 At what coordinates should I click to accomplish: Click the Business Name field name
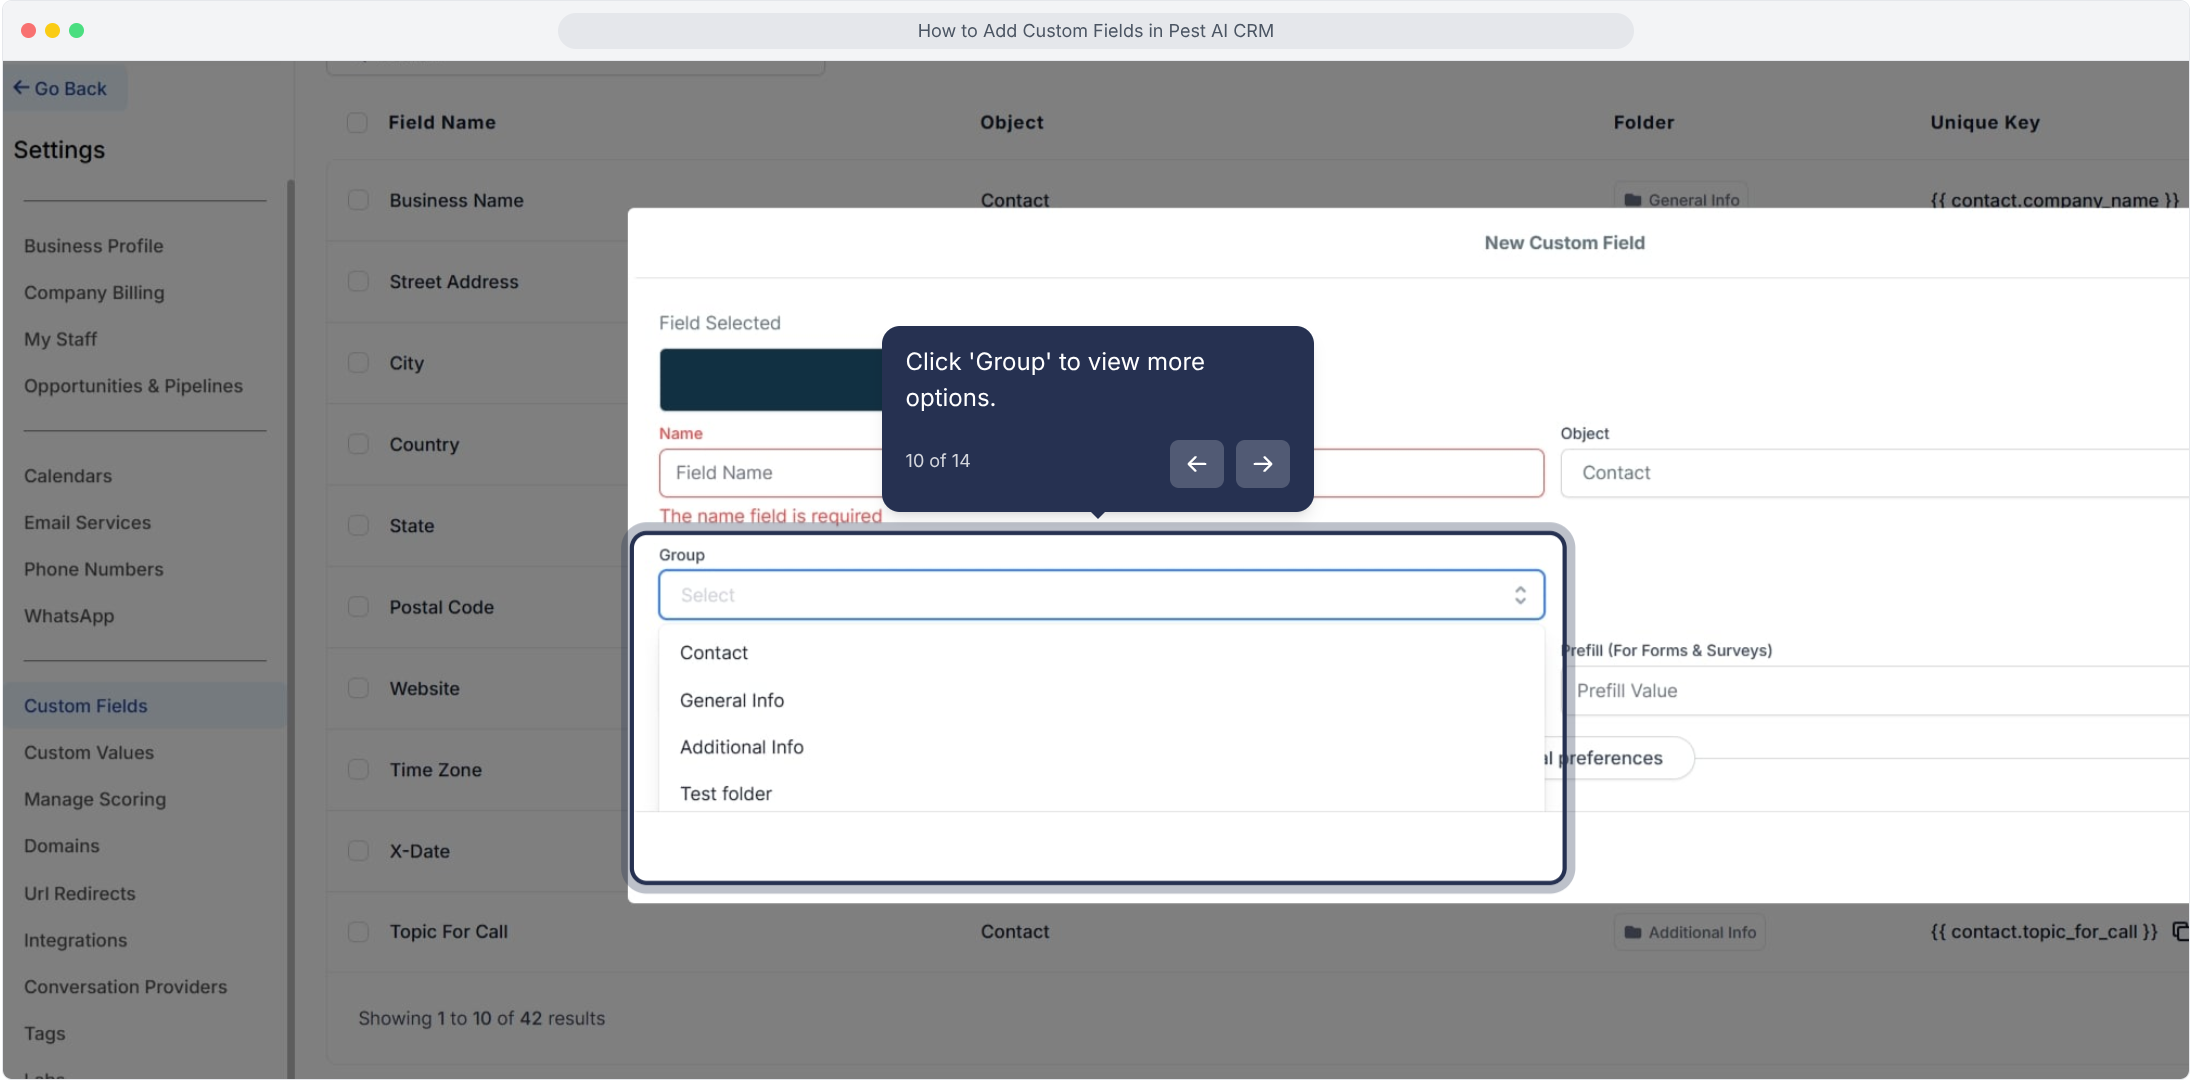[457, 200]
